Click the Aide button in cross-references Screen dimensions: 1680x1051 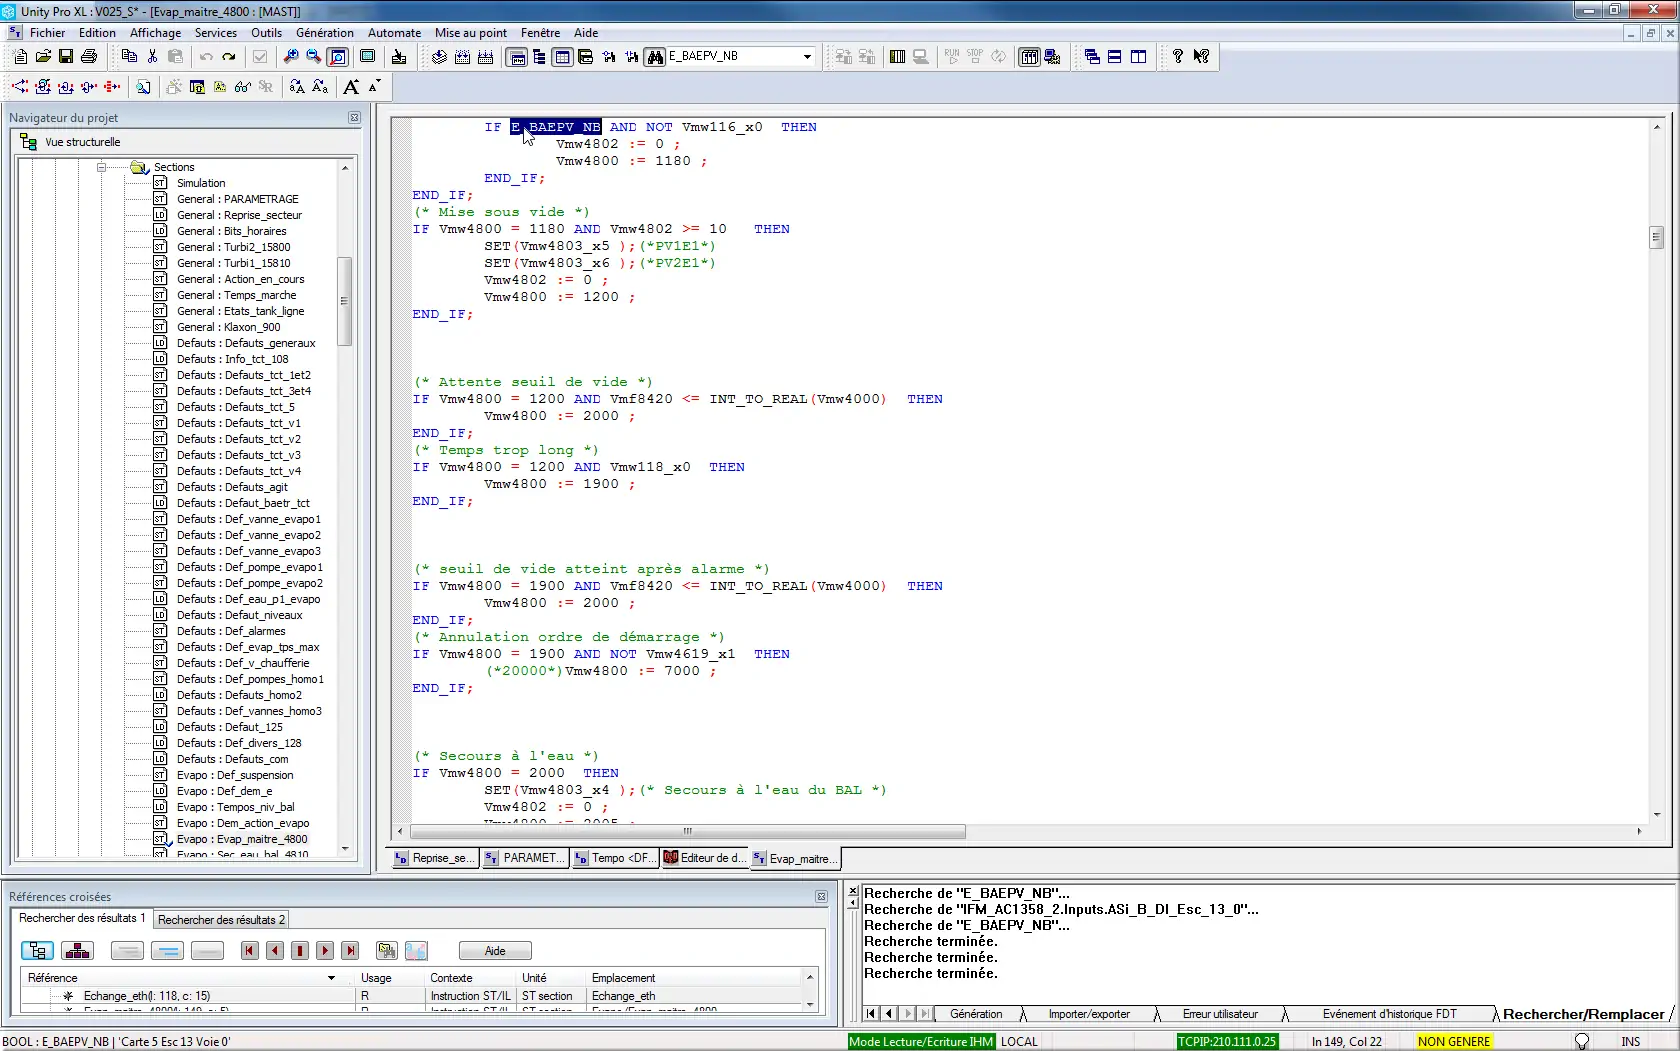pyautogui.click(x=495, y=951)
